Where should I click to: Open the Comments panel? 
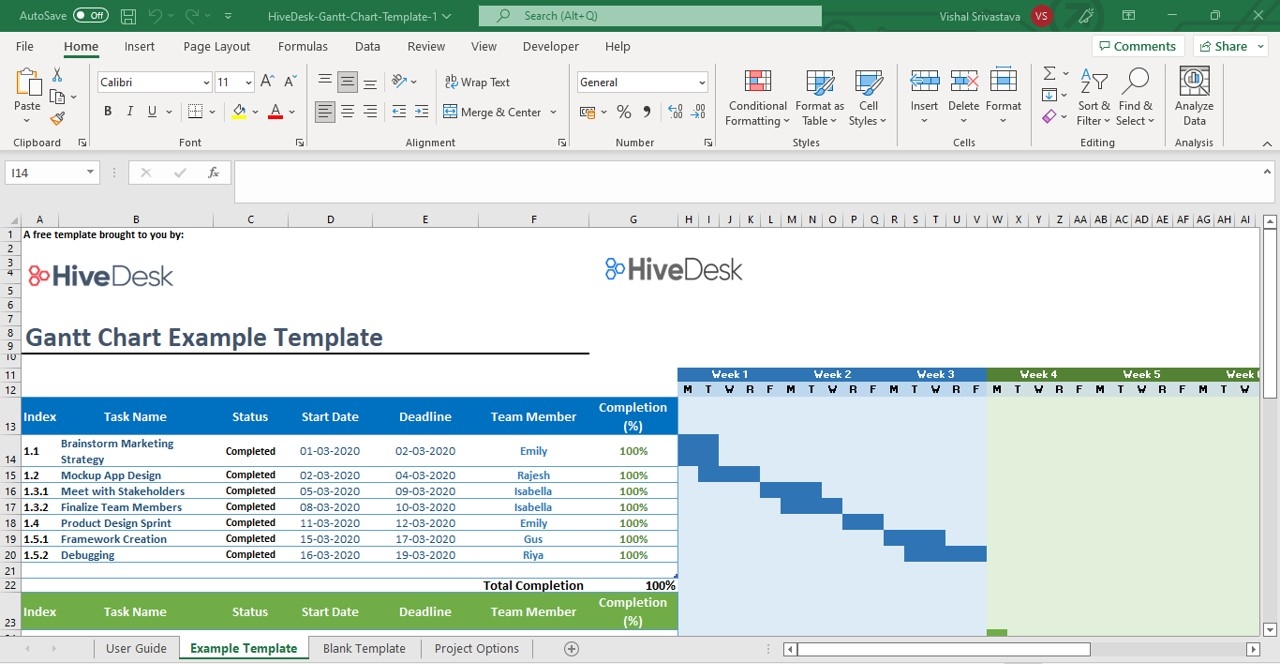pos(1138,46)
